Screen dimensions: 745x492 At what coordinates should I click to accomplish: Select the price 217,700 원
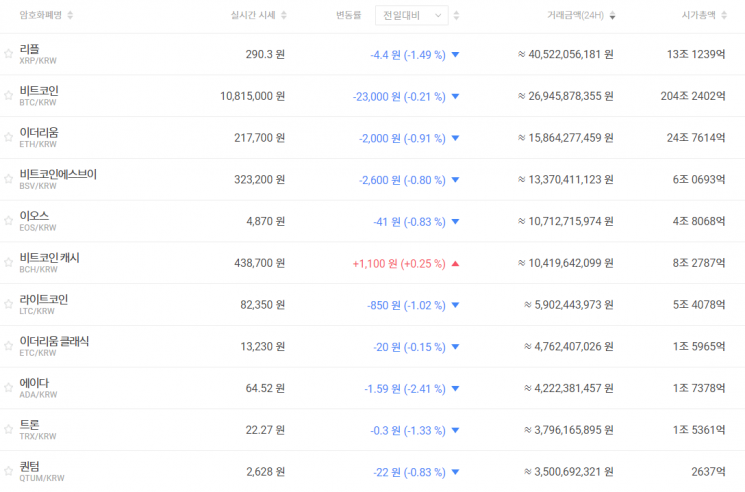pos(259,138)
